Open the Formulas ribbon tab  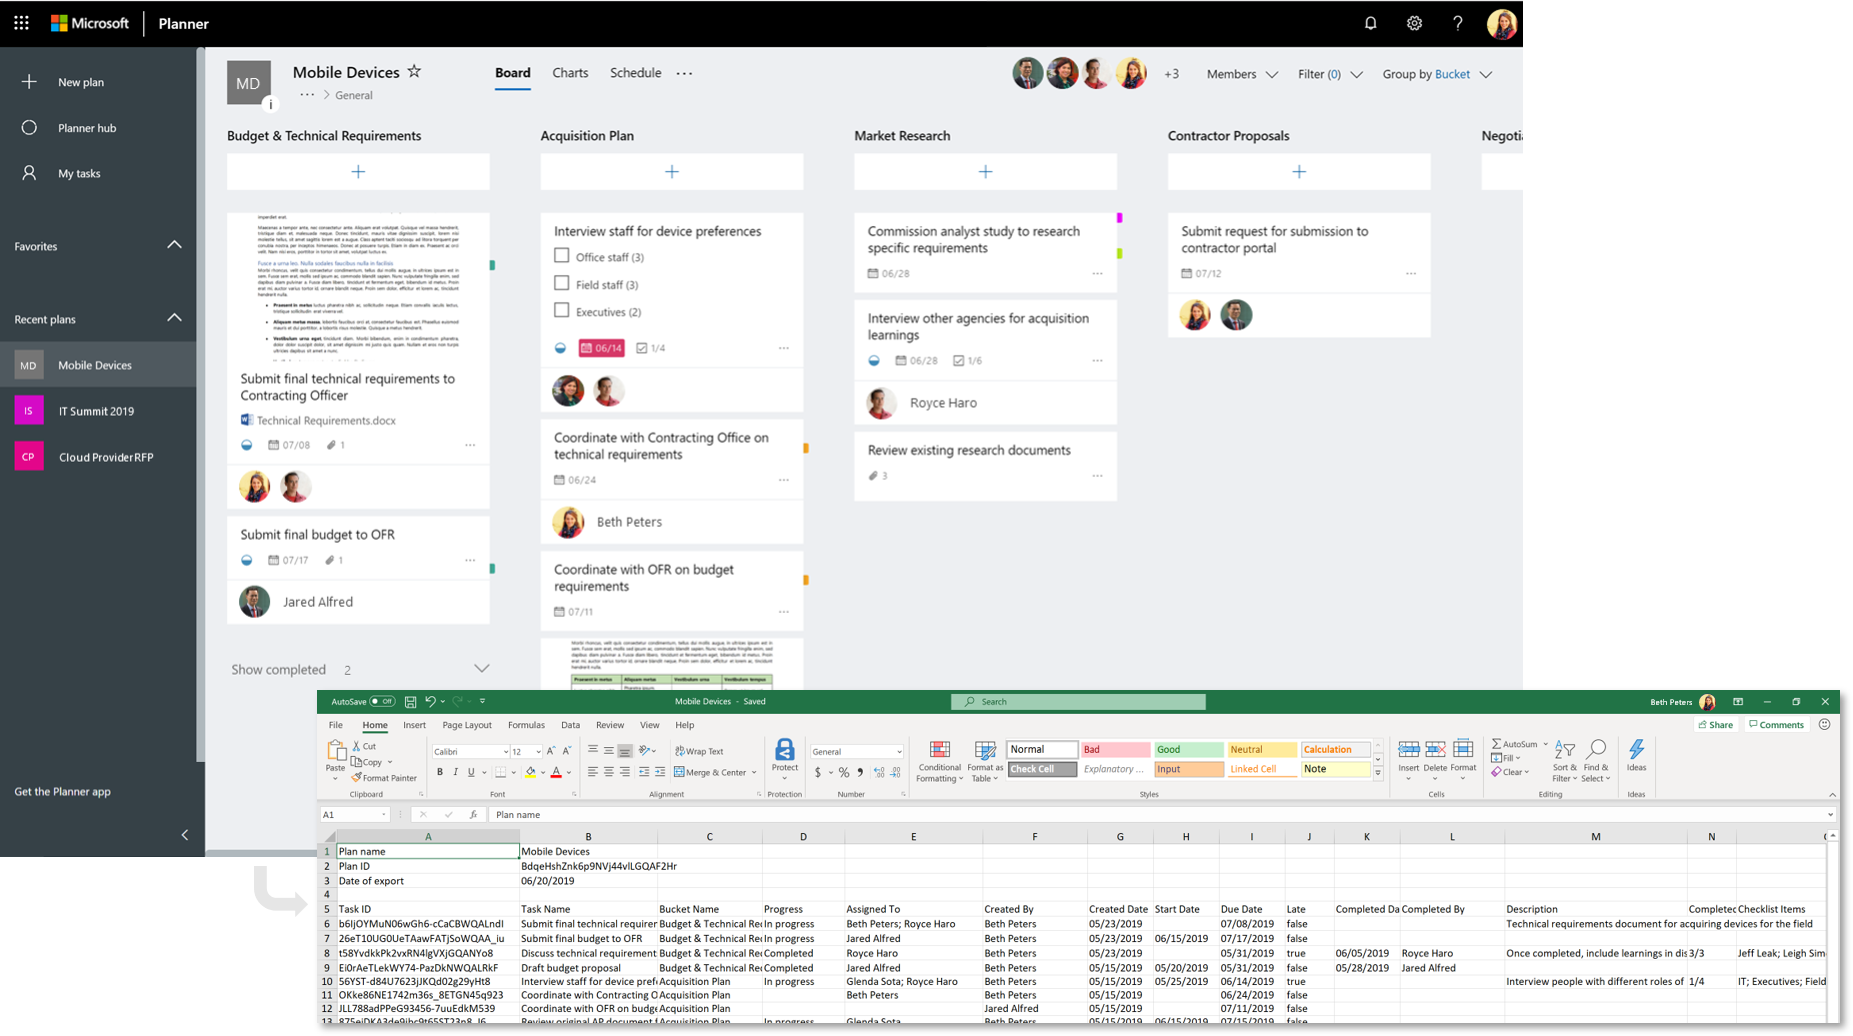(527, 724)
